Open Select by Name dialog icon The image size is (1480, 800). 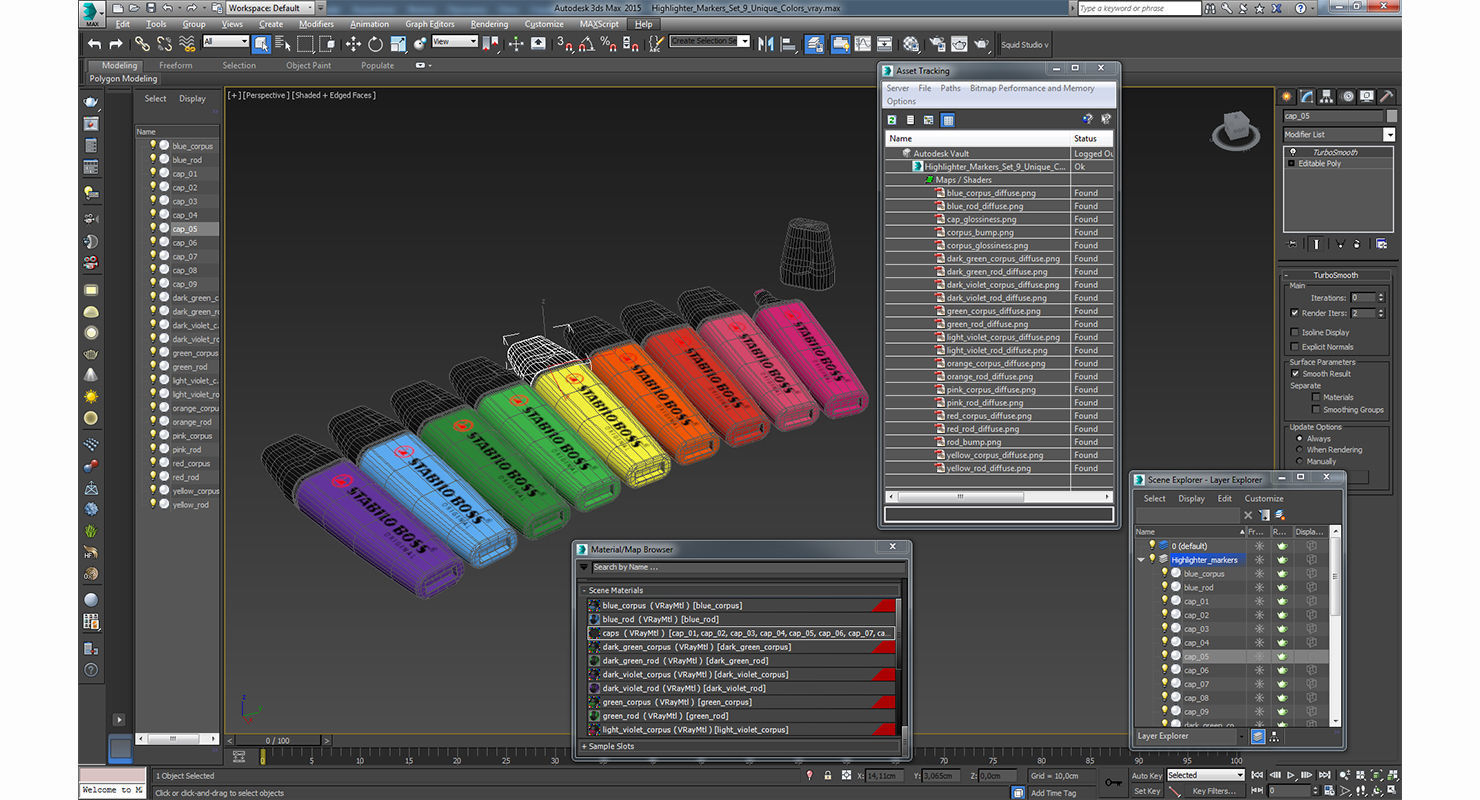coord(282,44)
